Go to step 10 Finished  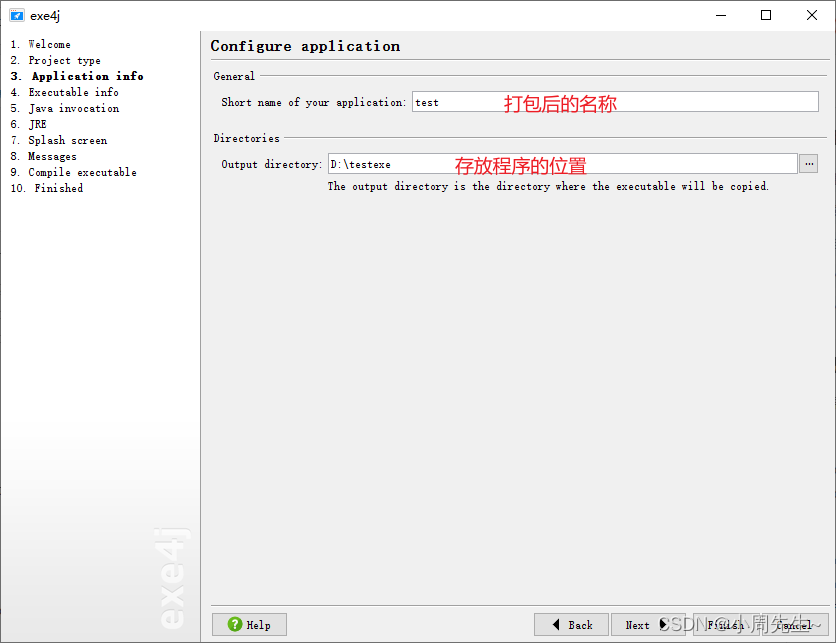click(46, 188)
